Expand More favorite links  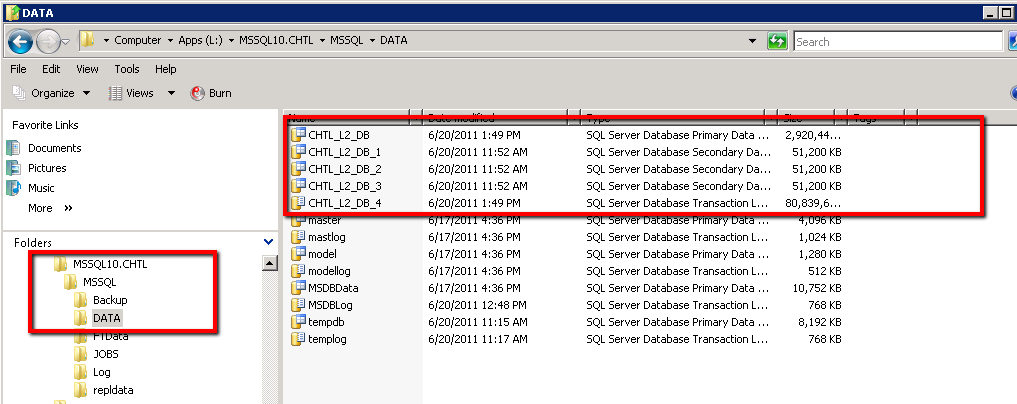click(50, 208)
